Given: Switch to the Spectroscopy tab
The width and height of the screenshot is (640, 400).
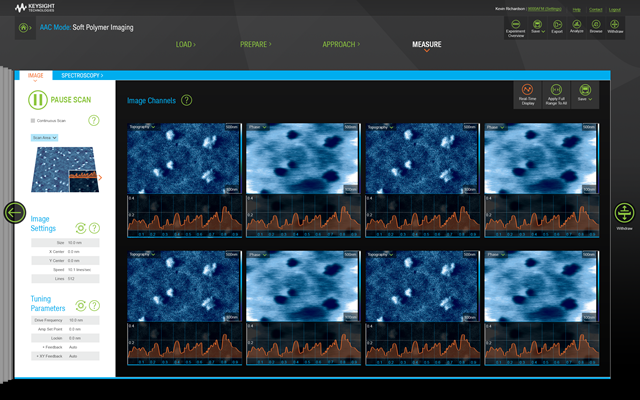Looking at the screenshot, I should (x=82, y=75).
